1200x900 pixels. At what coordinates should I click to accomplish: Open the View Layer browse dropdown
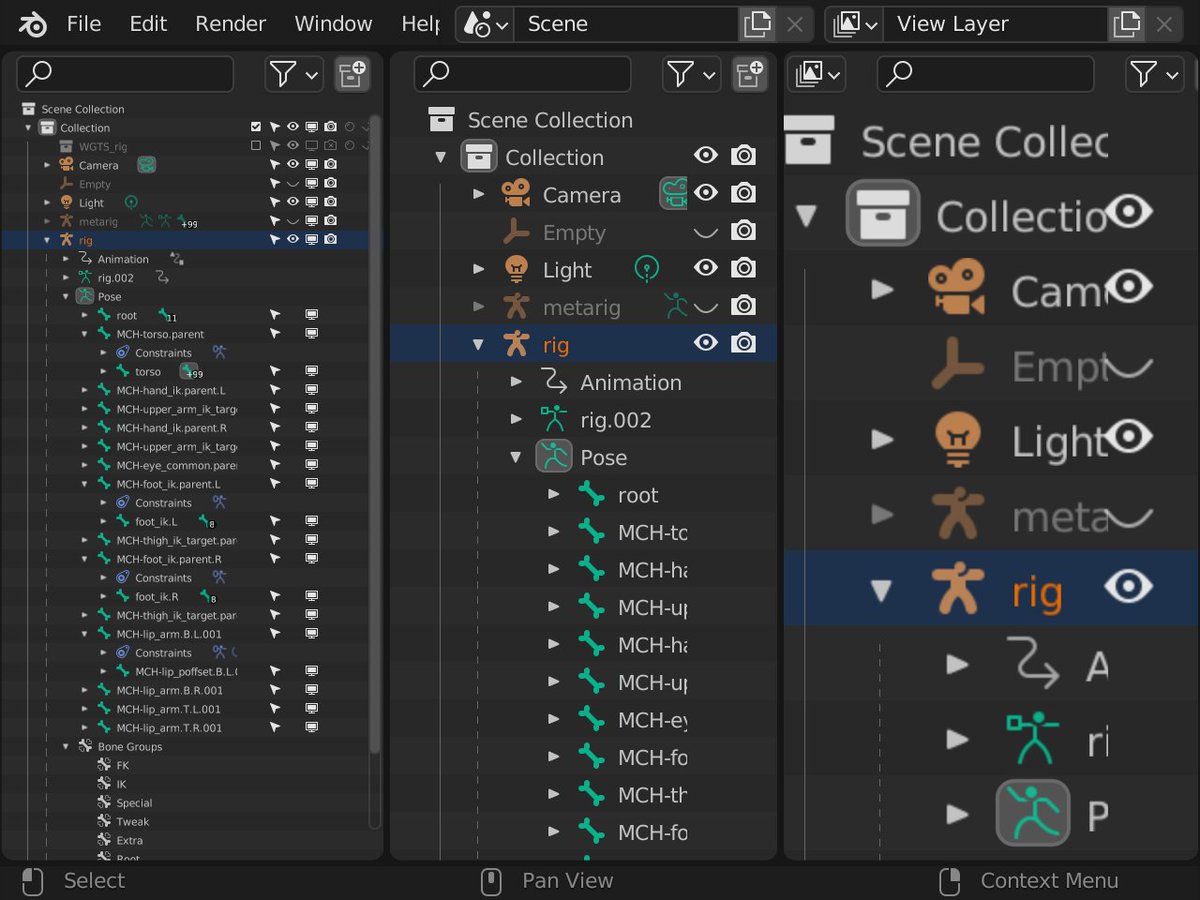[x=854, y=24]
